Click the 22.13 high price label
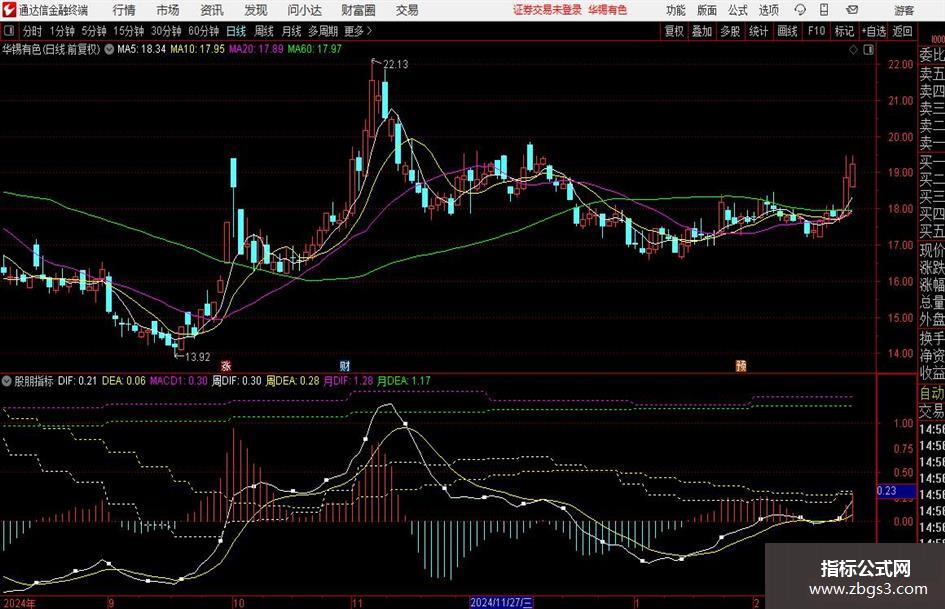Screen dimensions: 945x609 tap(395, 65)
